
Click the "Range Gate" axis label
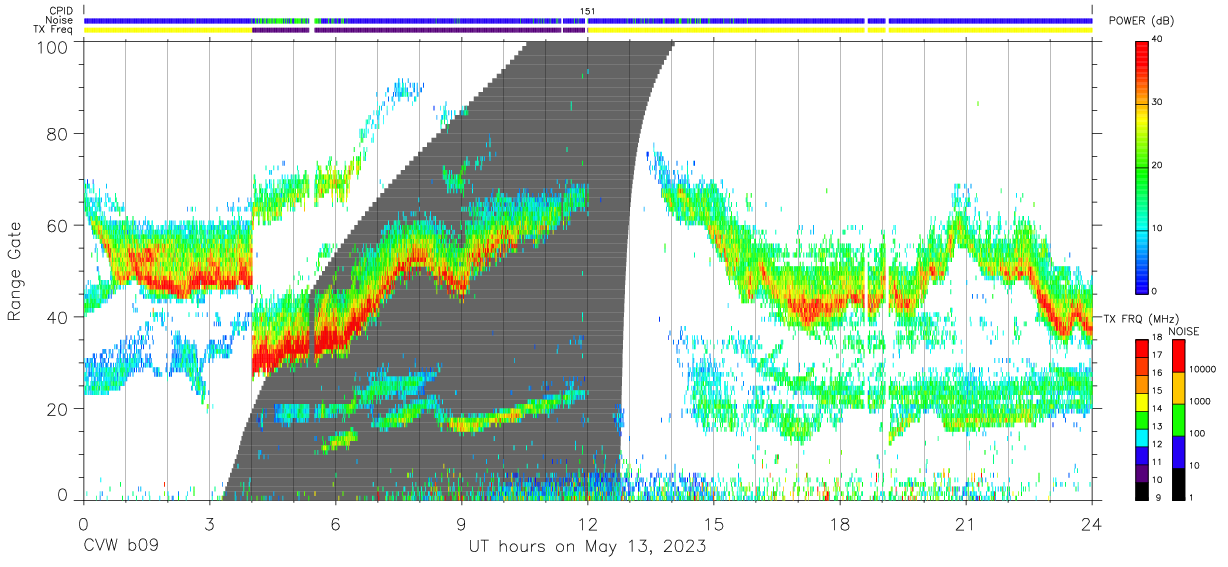[x=15, y=272]
